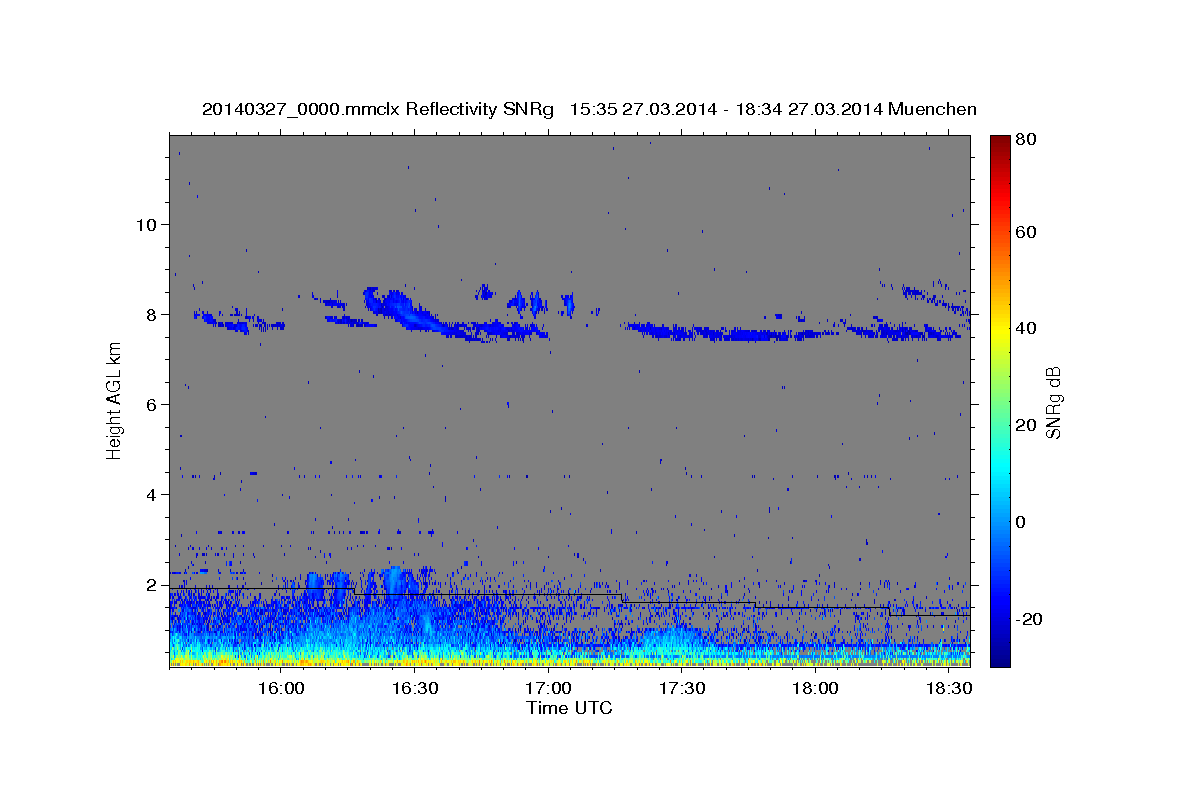Click the height tick label 4

[150, 494]
